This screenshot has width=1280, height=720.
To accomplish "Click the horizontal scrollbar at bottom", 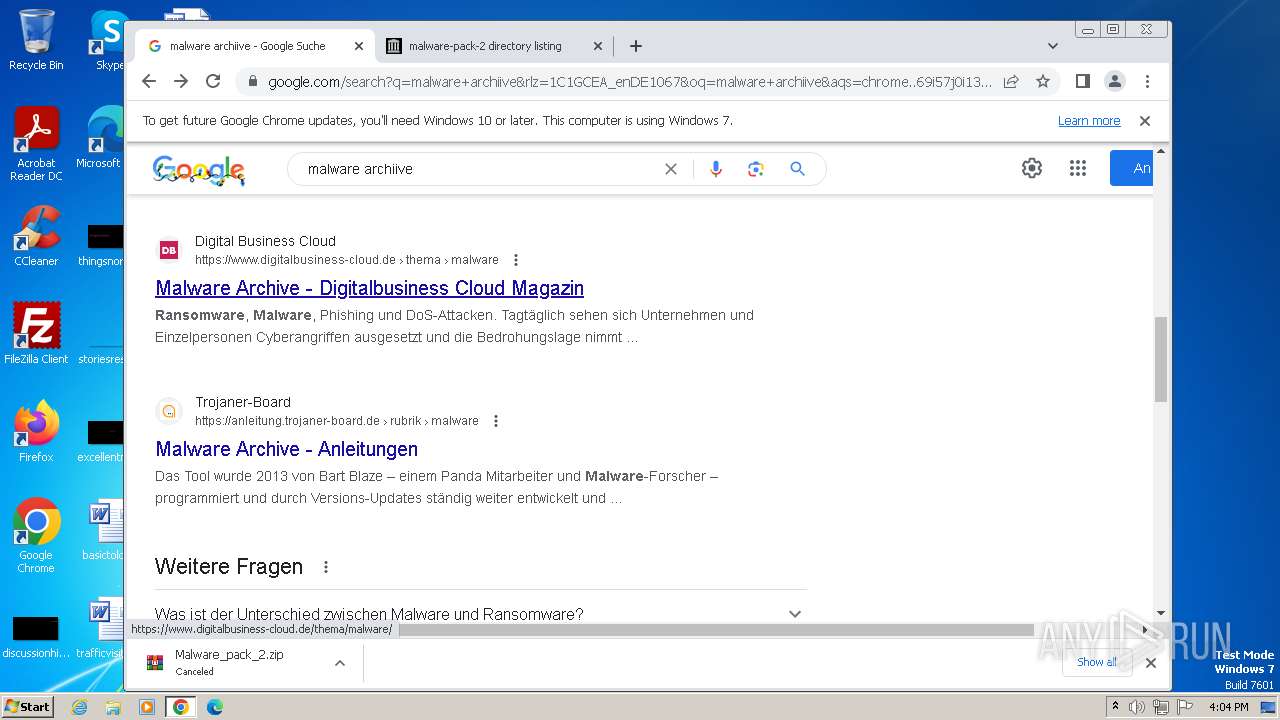I will pos(715,630).
